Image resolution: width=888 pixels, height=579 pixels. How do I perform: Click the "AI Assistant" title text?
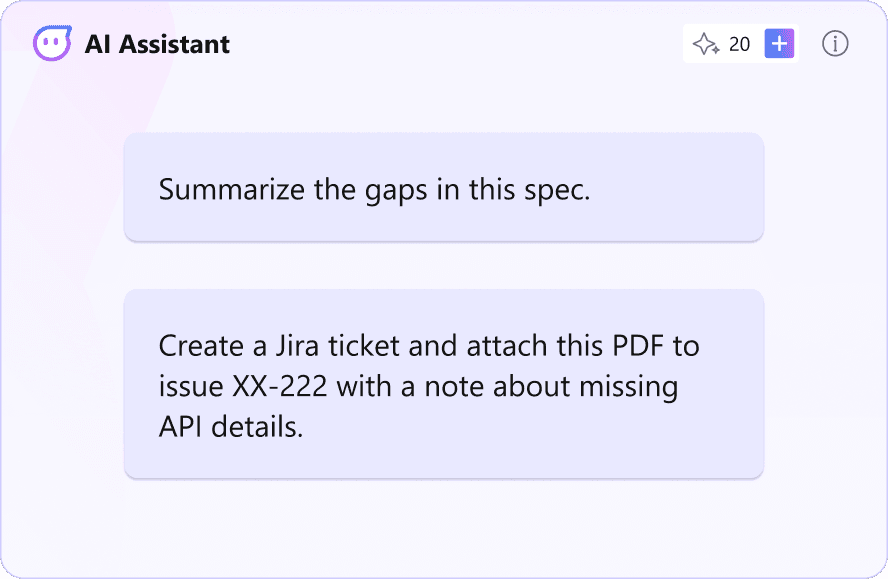click(157, 44)
